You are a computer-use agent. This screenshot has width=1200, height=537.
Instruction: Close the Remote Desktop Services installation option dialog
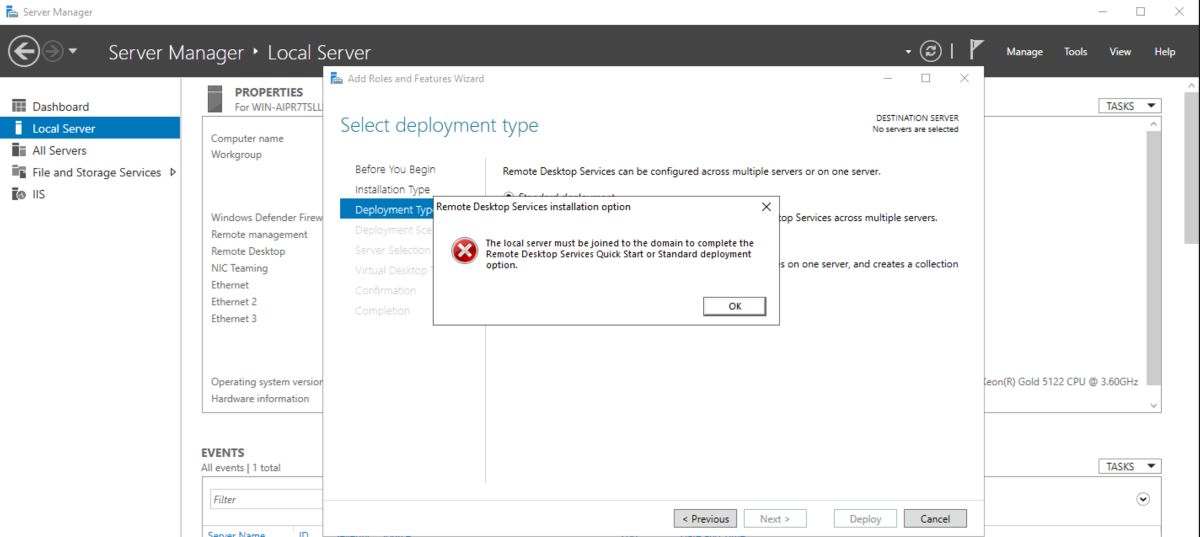766,207
